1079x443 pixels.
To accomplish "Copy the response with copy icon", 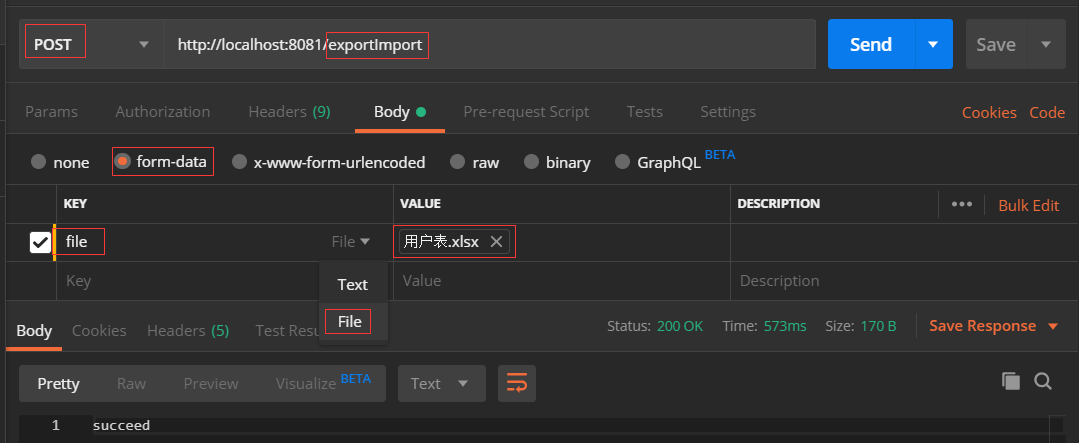I will click(1011, 381).
